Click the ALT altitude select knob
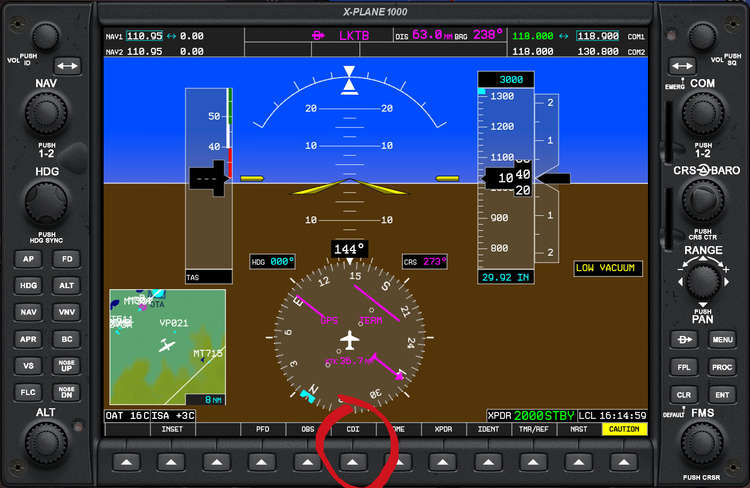The width and height of the screenshot is (750, 488). (46, 443)
